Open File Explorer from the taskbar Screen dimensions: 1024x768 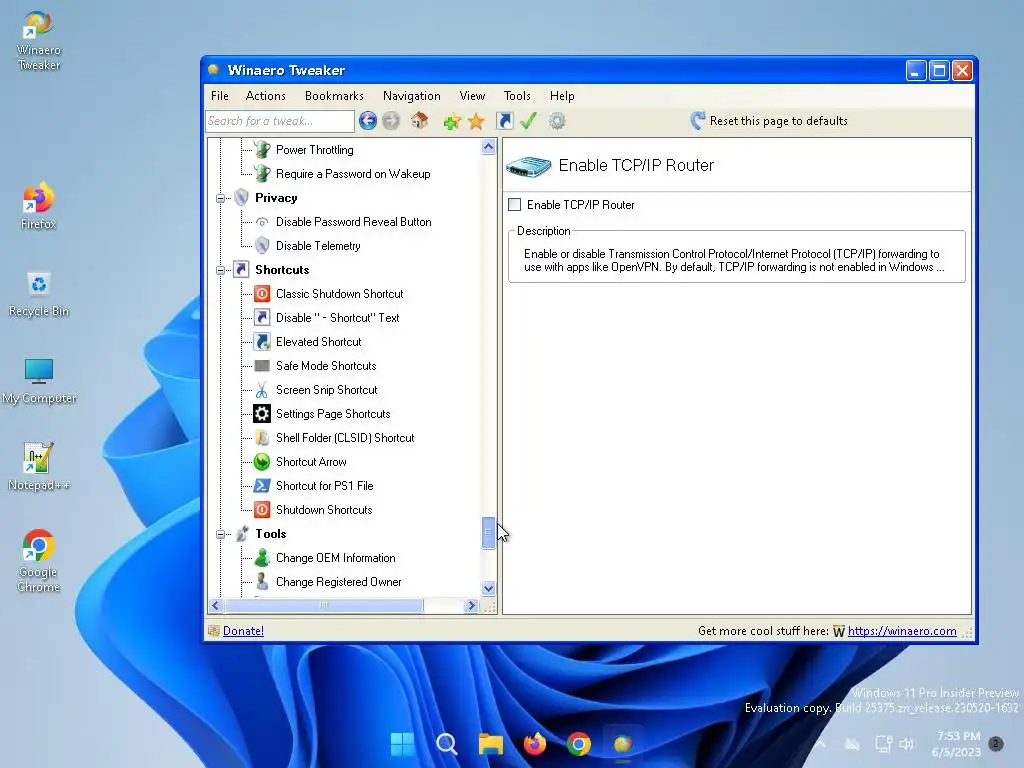(490, 743)
